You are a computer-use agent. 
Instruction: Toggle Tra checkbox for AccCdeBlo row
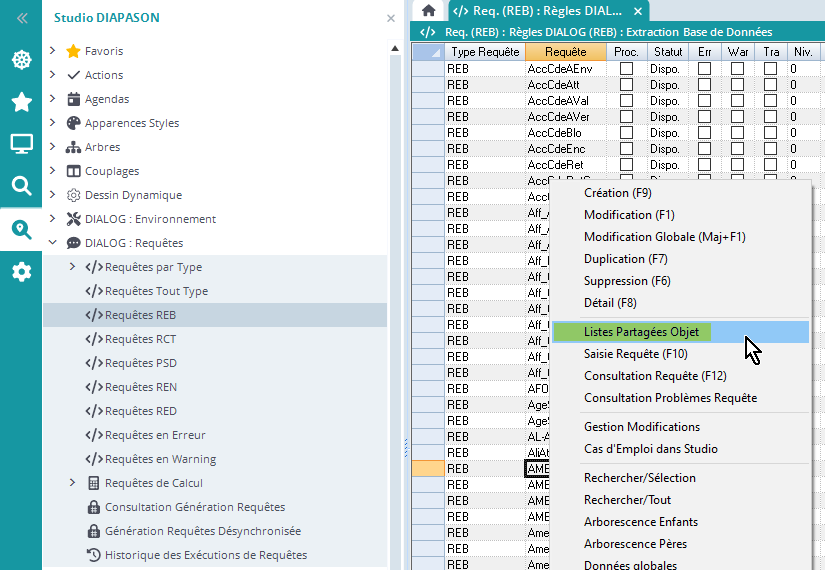(x=770, y=133)
